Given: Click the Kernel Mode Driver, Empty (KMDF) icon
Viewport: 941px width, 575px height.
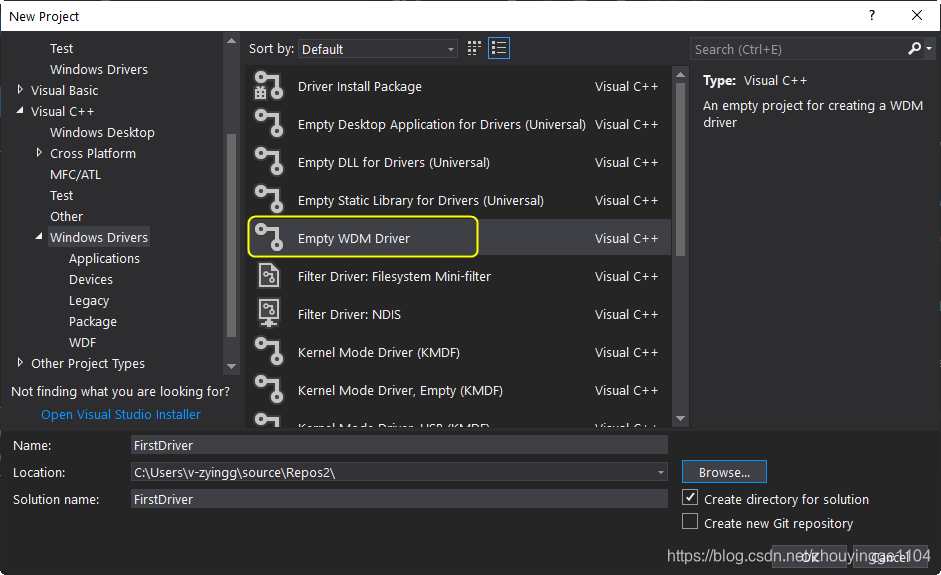Looking at the screenshot, I should [268, 389].
